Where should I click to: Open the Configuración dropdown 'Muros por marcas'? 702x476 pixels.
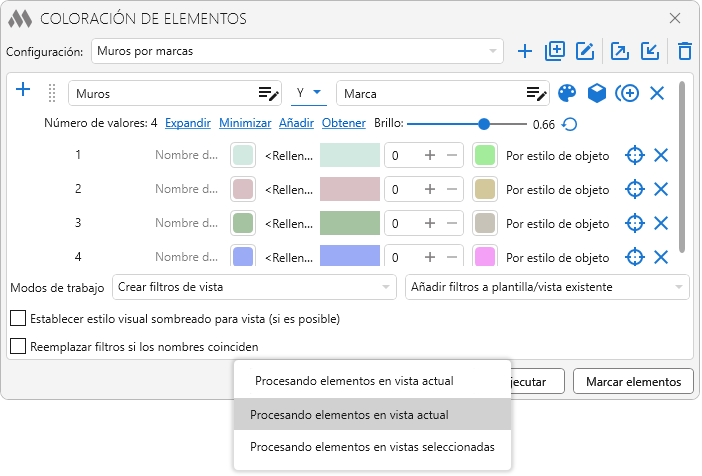coord(298,51)
